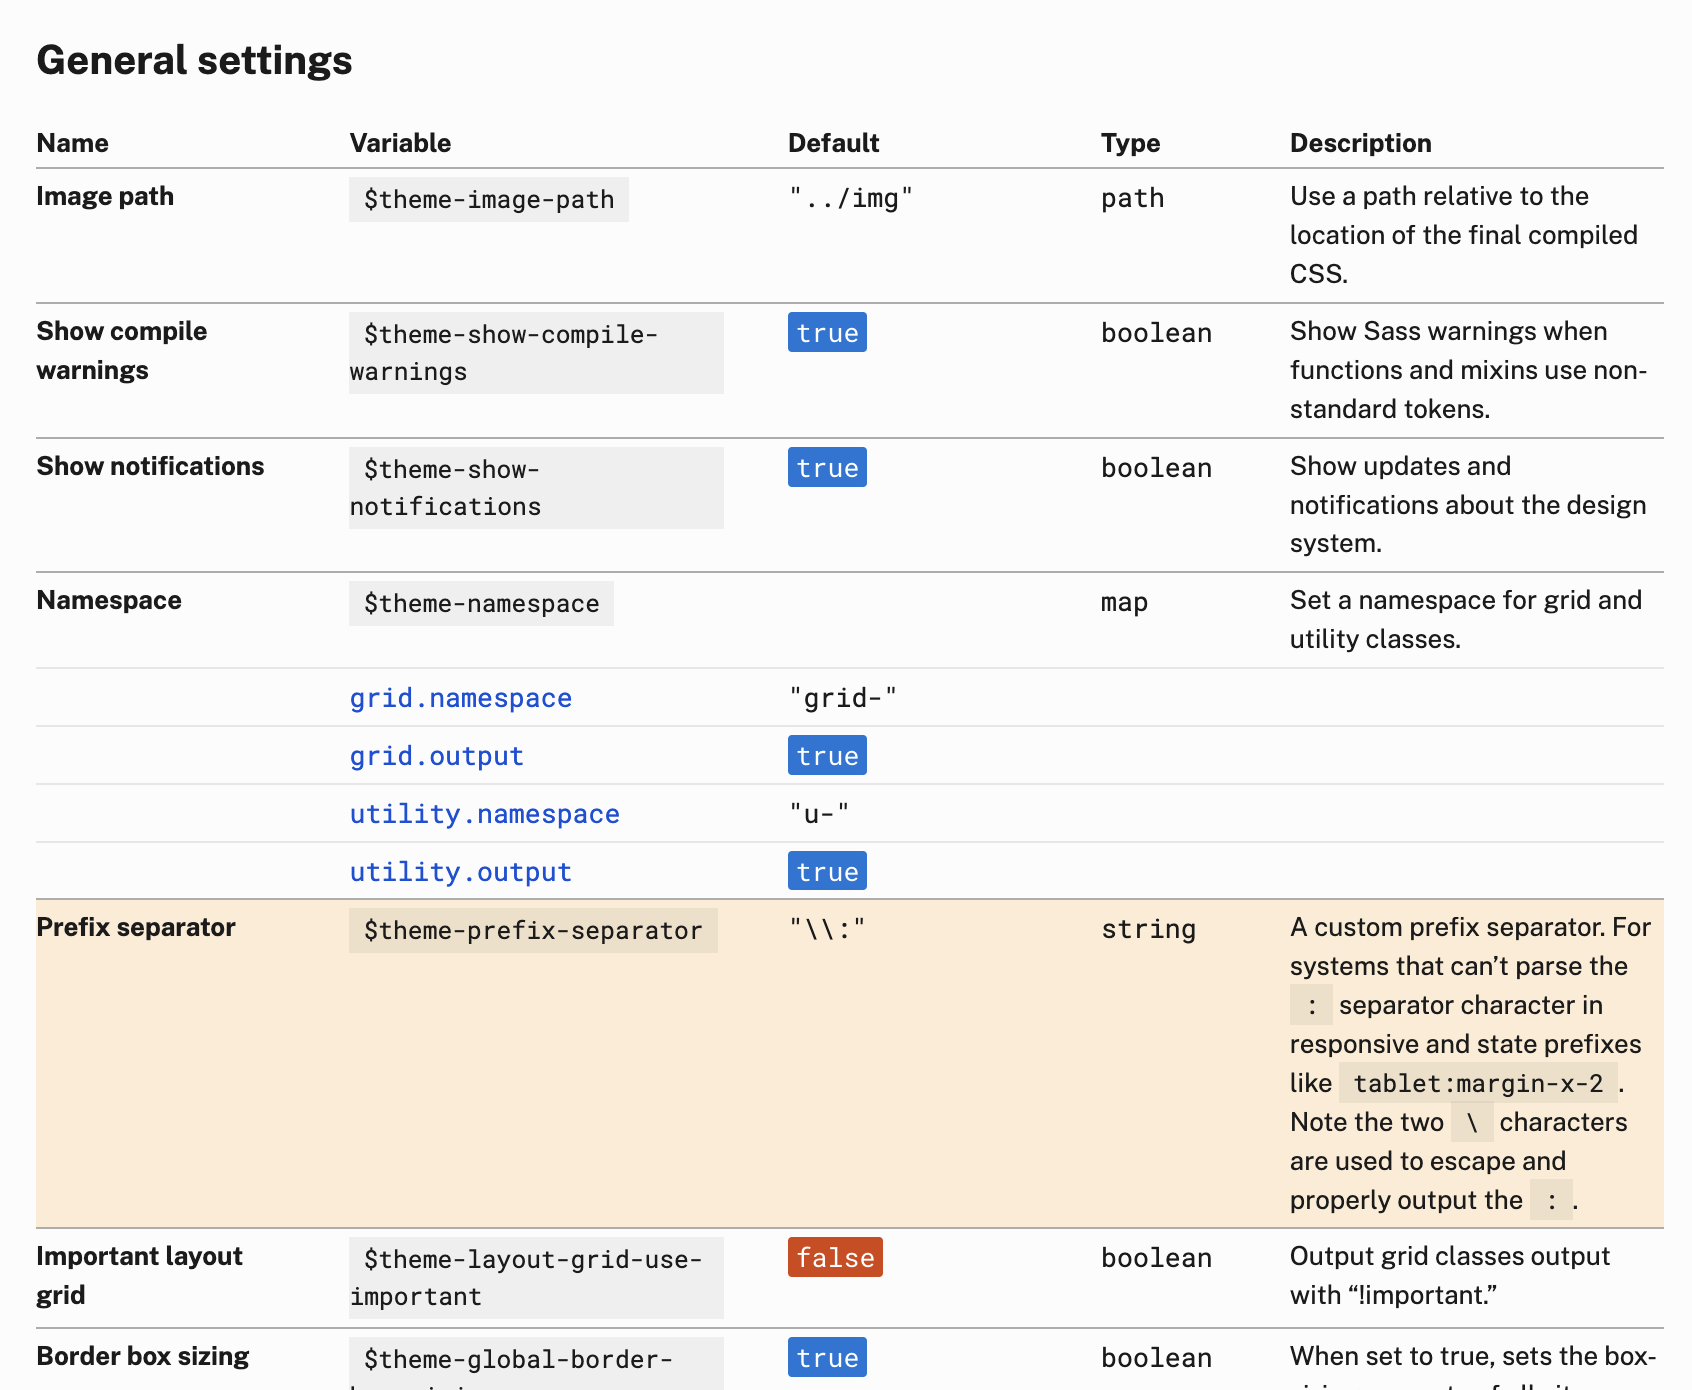
Task: Click the tablet:margin-x-2 code example
Action: pyautogui.click(x=1478, y=1084)
